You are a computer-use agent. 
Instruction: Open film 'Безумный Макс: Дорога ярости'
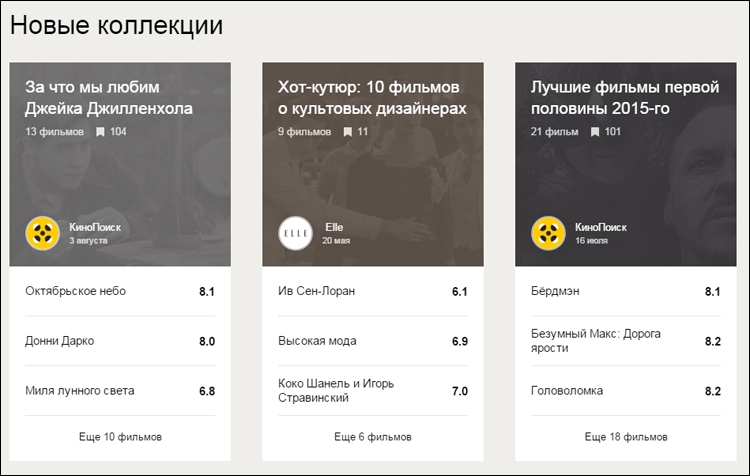pyautogui.click(x=596, y=341)
